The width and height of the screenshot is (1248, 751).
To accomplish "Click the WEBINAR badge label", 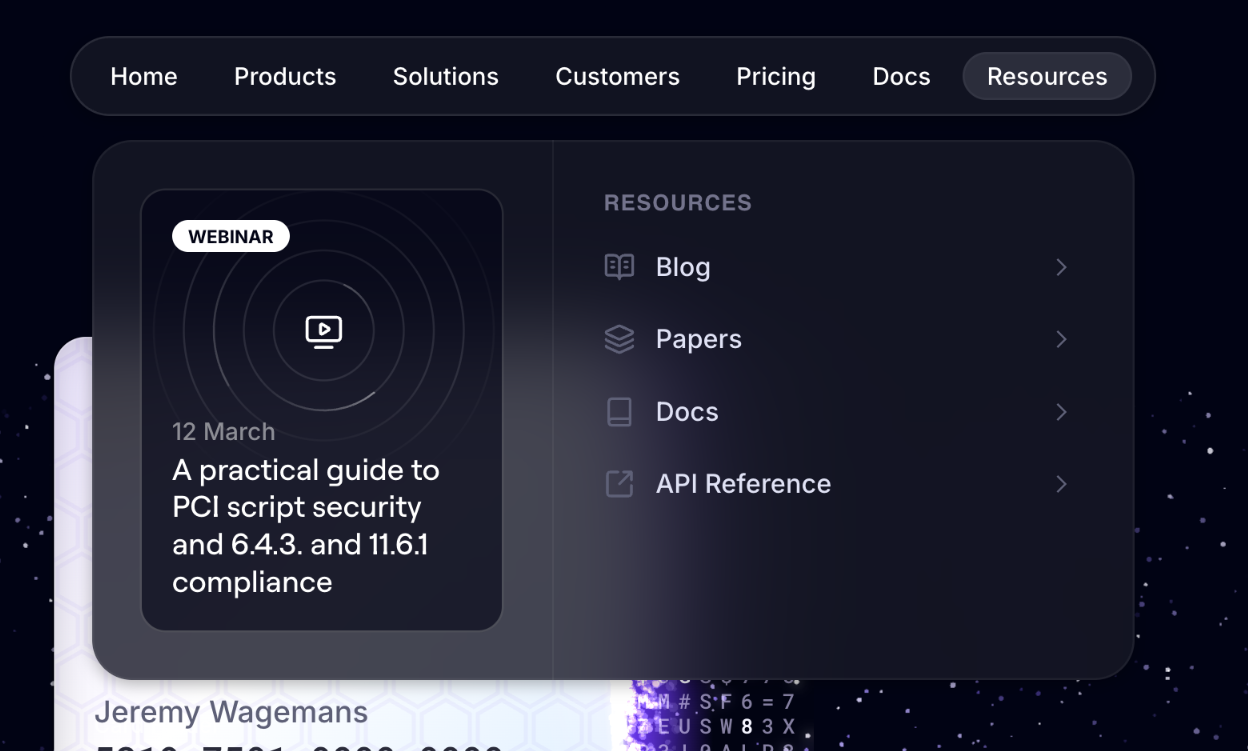I will click(231, 237).
